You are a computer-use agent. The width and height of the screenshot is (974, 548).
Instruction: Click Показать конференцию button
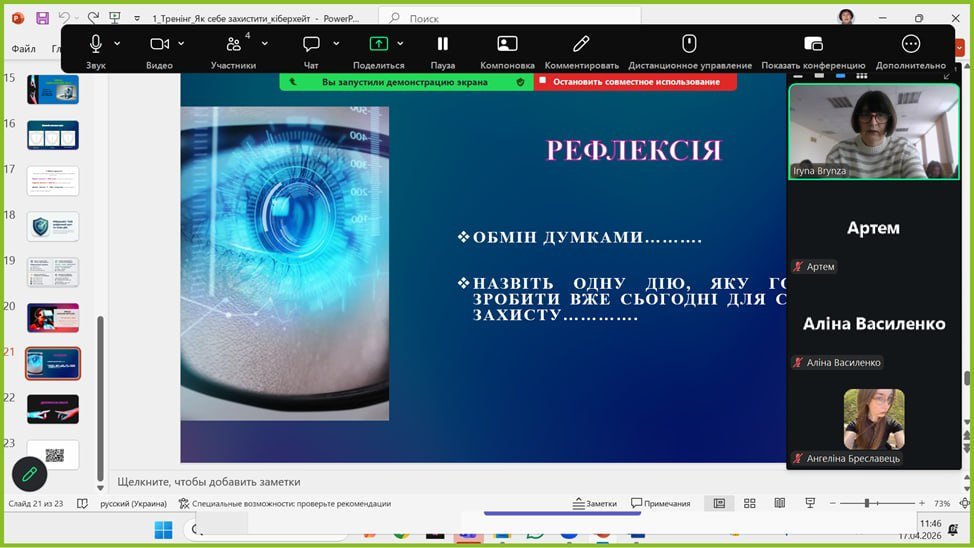click(x=813, y=45)
